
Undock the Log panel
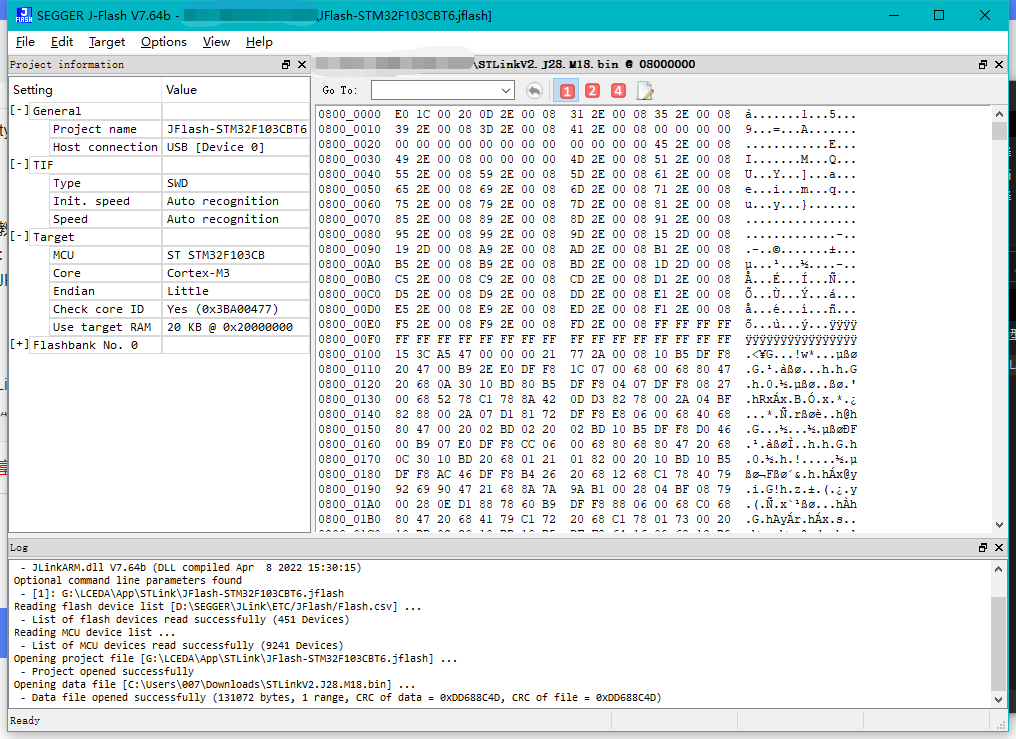[x=983, y=548]
